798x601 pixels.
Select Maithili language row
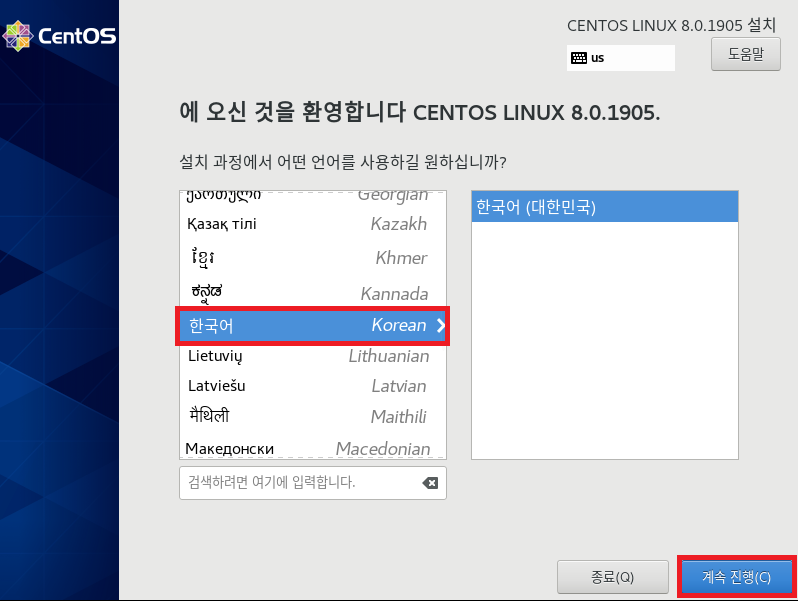(312, 417)
